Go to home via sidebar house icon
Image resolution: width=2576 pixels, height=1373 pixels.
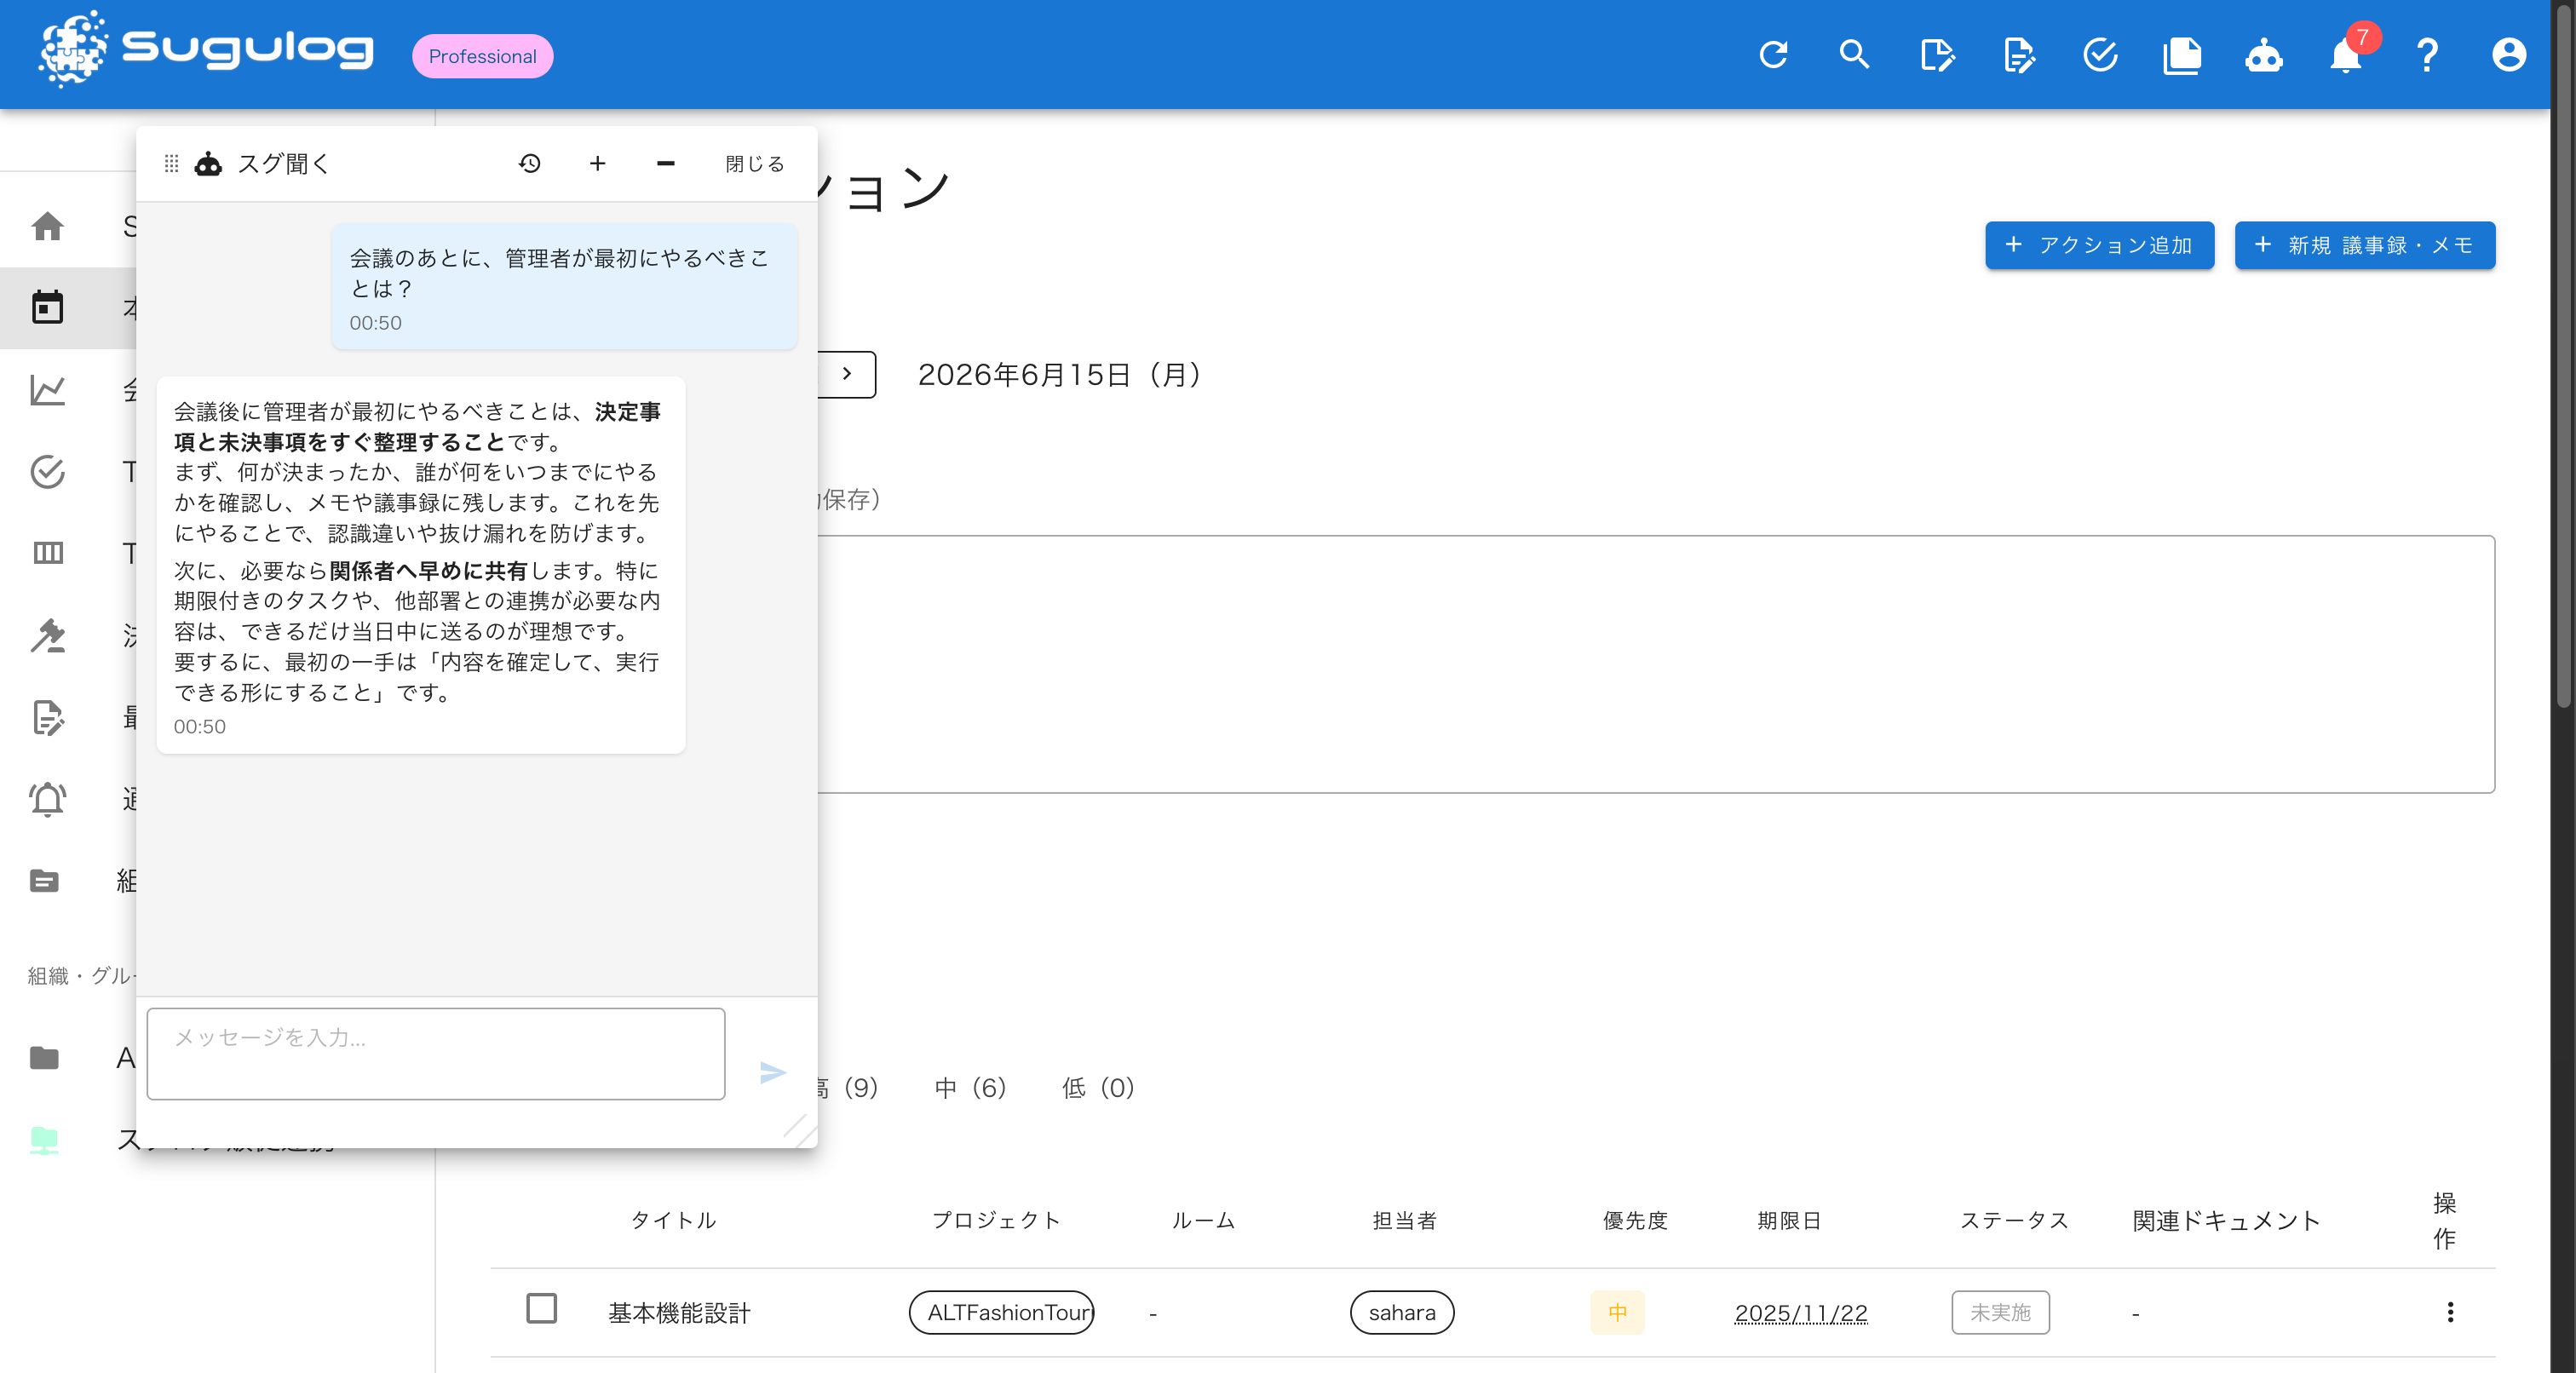(47, 226)
